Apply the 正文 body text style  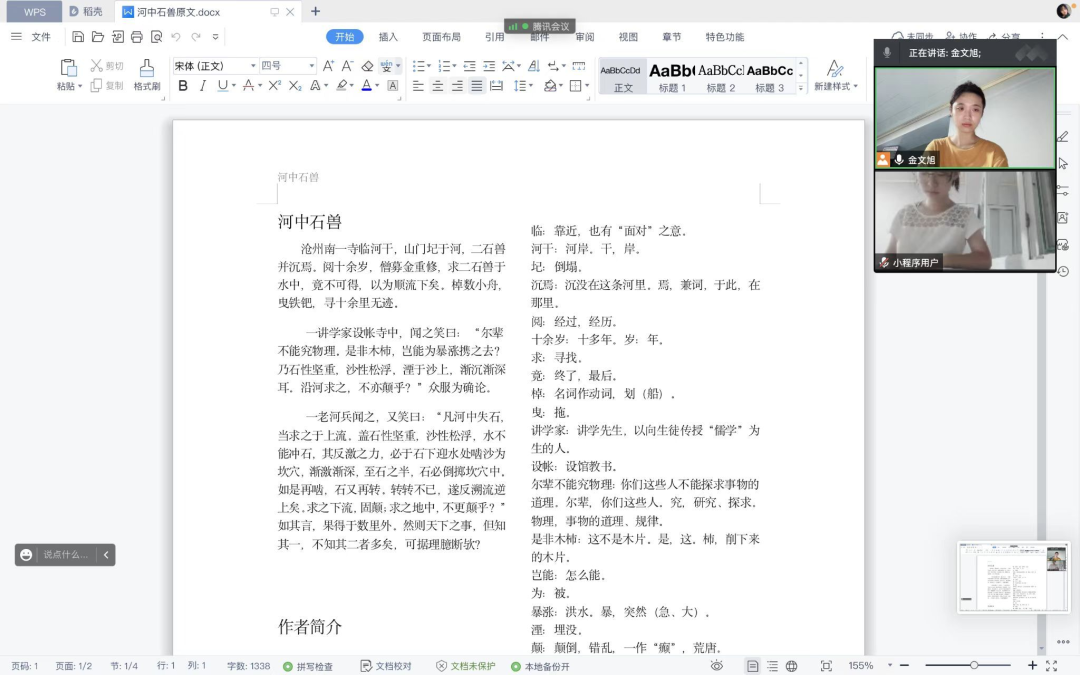pos(623,76)
